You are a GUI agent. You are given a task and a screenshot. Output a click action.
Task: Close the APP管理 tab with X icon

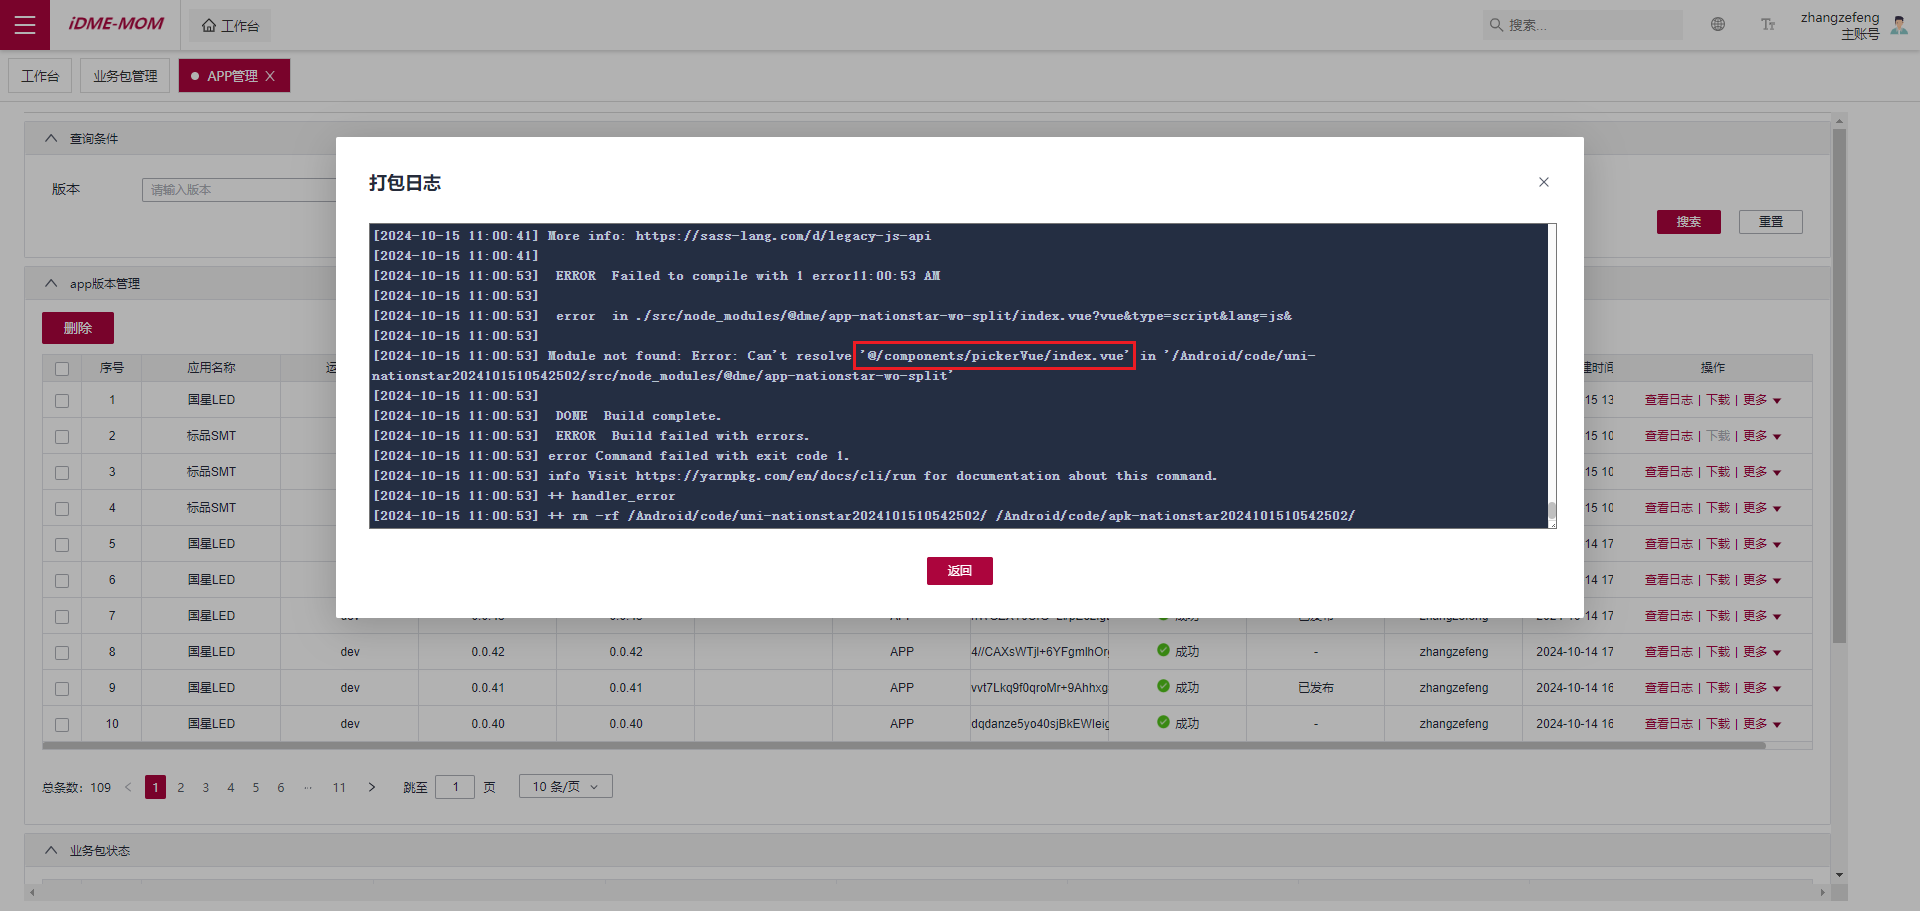(x=270, y=76)
